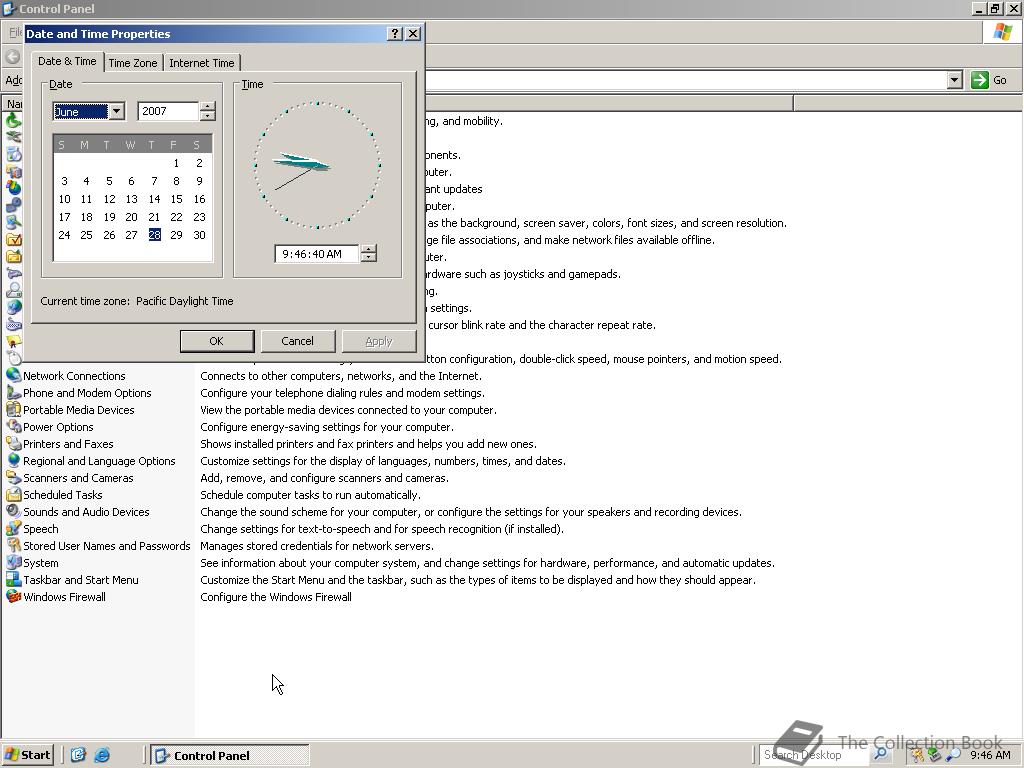Select day 30 in the calendar
1024x768 pixels.
[x=199, y=235]
